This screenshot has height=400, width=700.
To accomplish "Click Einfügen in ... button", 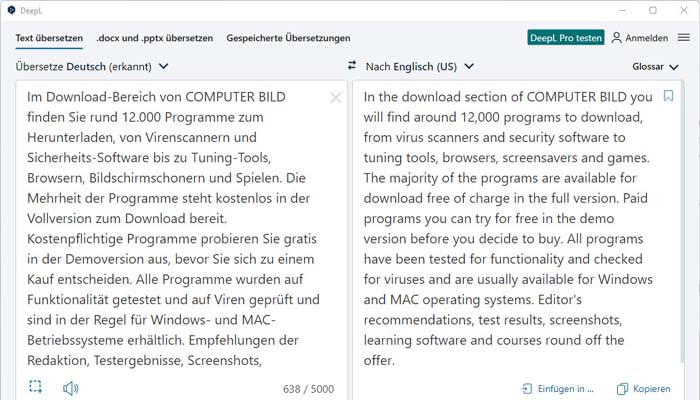I will pos(558,388).
